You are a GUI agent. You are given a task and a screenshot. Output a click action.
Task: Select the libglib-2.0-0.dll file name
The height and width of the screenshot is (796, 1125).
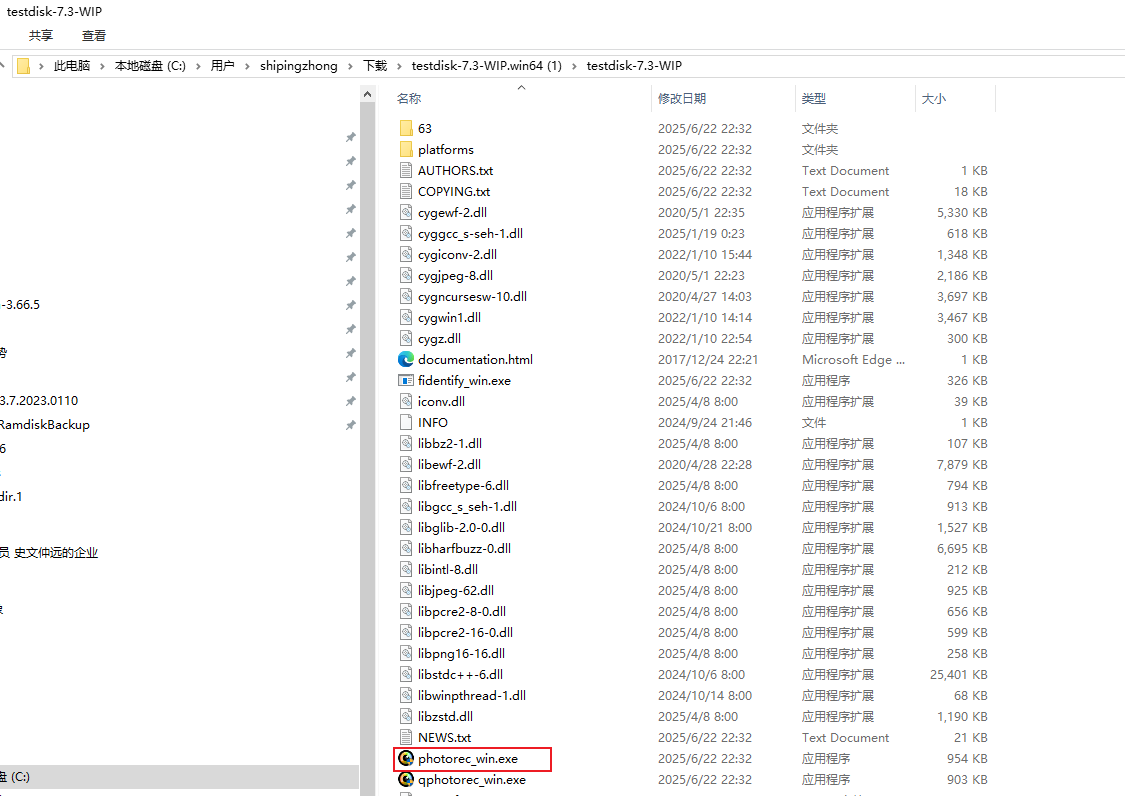tap(461, 528)
